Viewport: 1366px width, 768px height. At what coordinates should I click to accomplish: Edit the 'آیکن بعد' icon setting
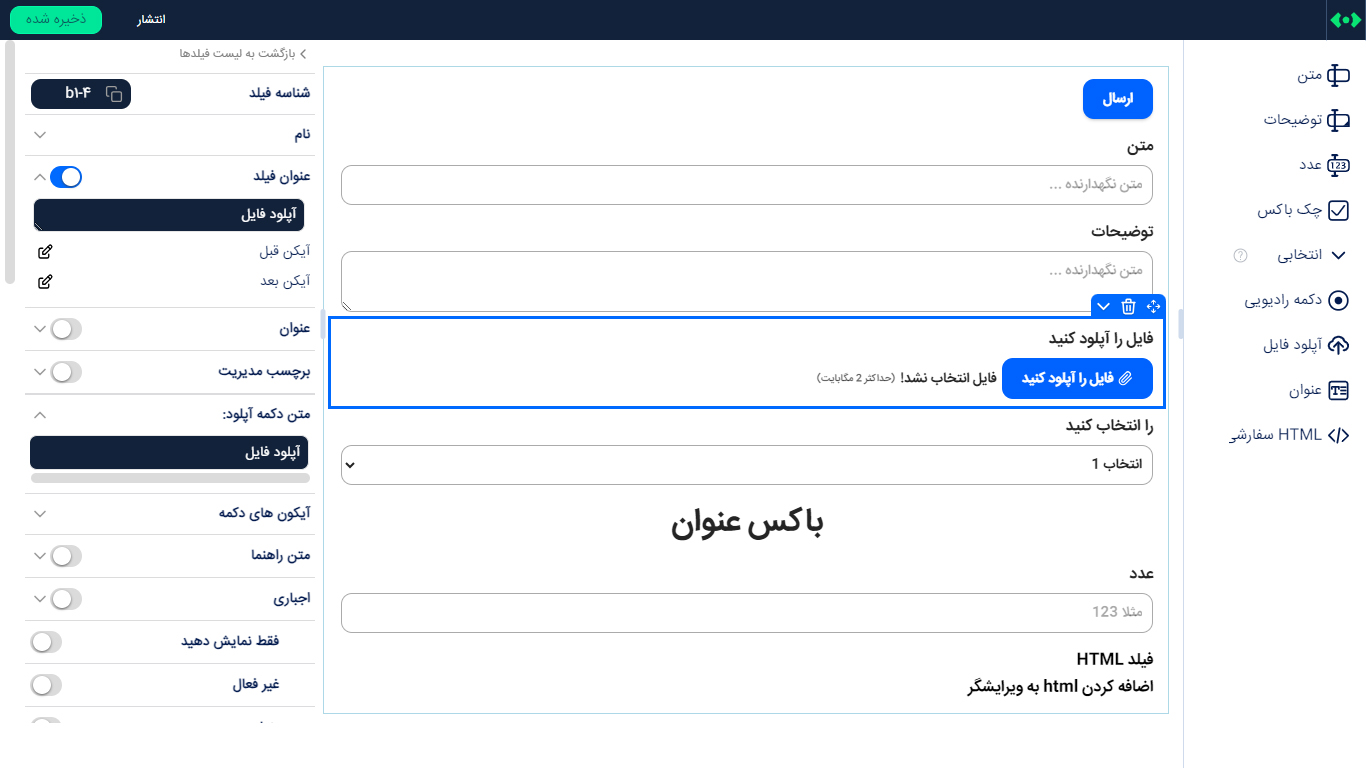point(44,281)
